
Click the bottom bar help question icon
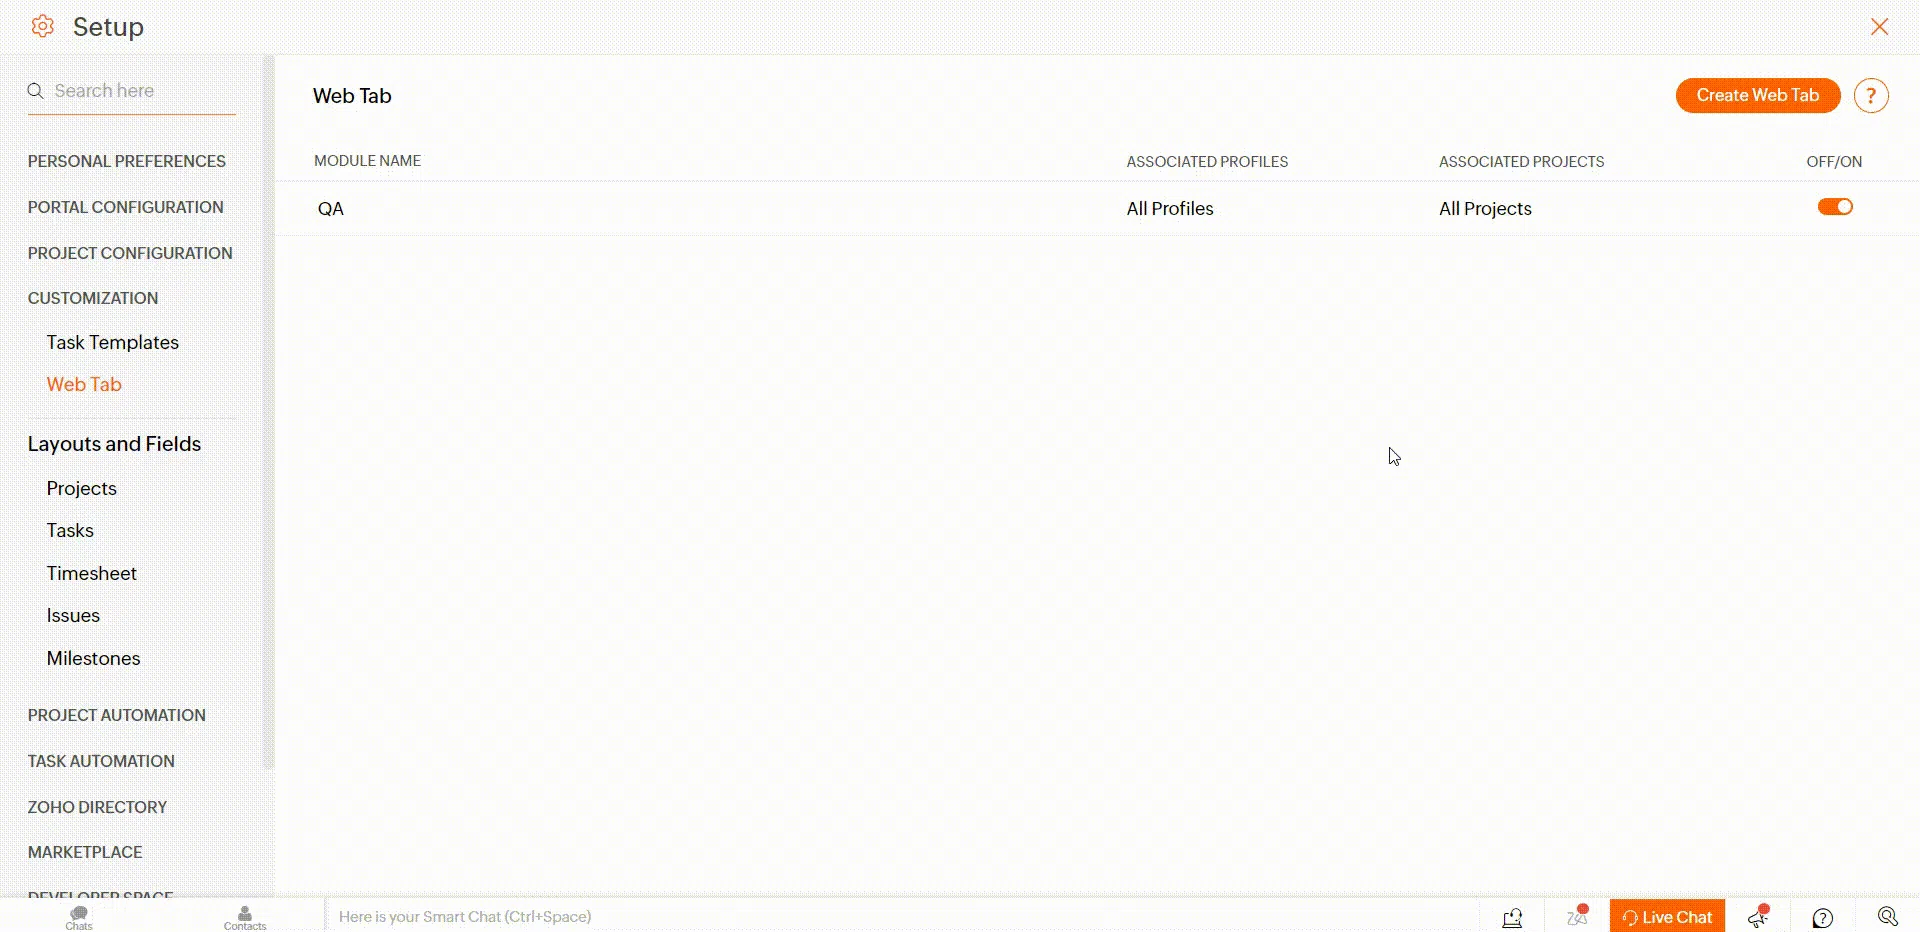[1822, 918]
